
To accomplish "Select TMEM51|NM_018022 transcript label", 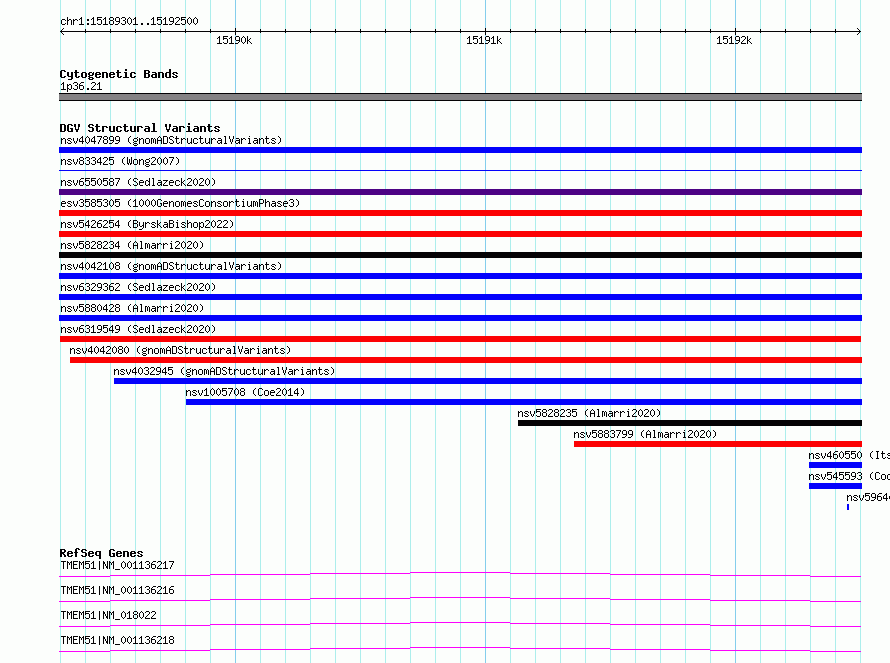I will tap(108, 615).
